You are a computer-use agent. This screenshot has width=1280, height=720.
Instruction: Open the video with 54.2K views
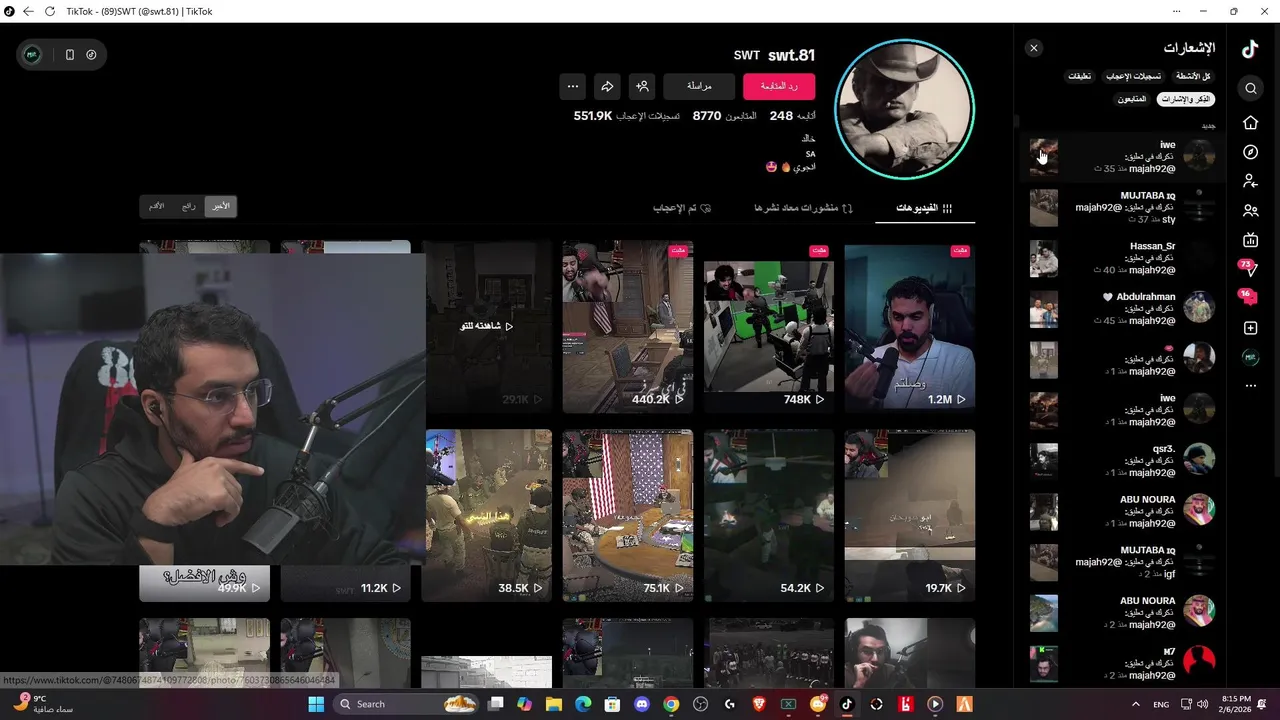[x=769, y=515]
